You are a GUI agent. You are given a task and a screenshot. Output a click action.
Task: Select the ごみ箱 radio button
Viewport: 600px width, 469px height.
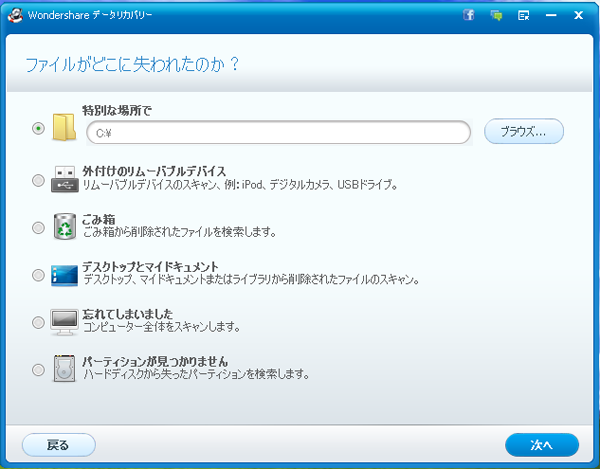click(38, 228)
